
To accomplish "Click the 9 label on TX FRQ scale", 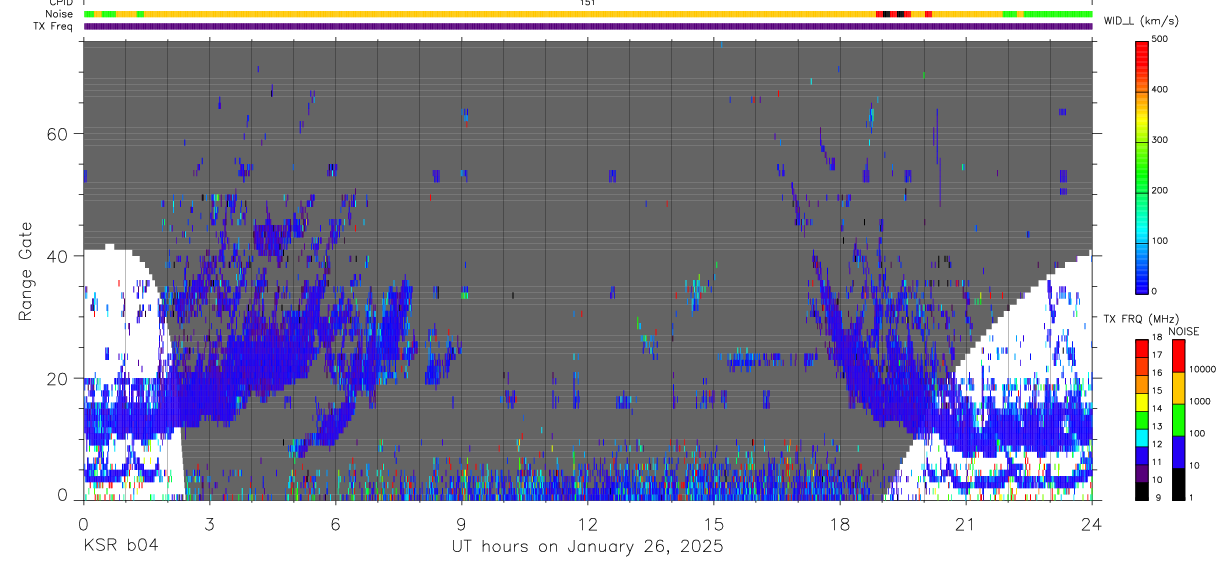I will click(1157, 497).
